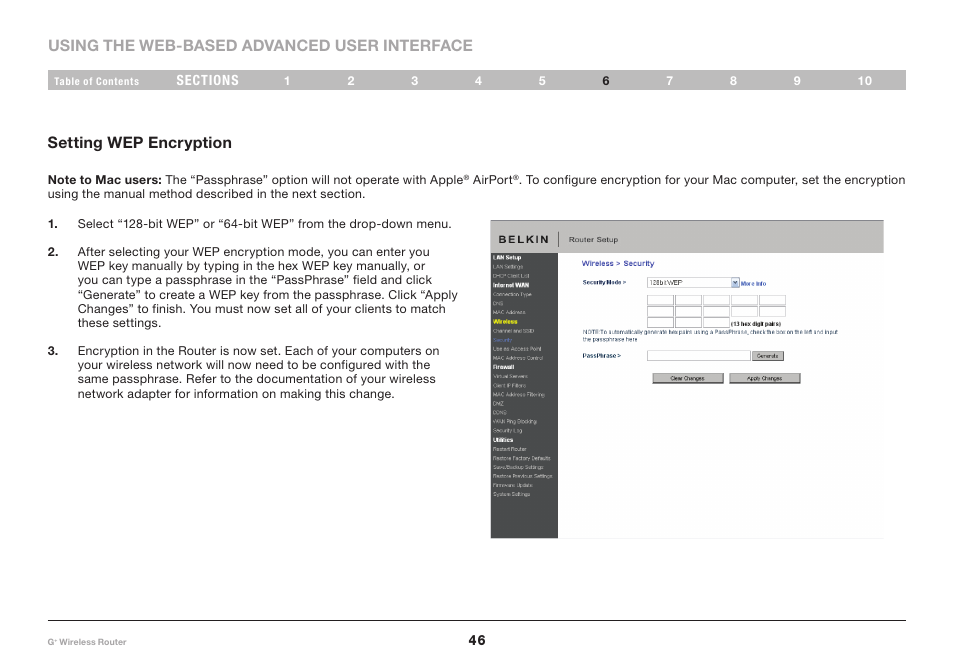This screenshot has width=954, height=668.
Task: Open the More Info link
Action: coord(753,284)
